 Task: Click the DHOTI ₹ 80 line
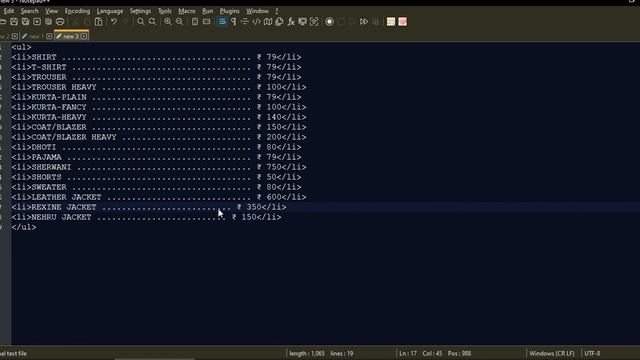pos(156,147)
